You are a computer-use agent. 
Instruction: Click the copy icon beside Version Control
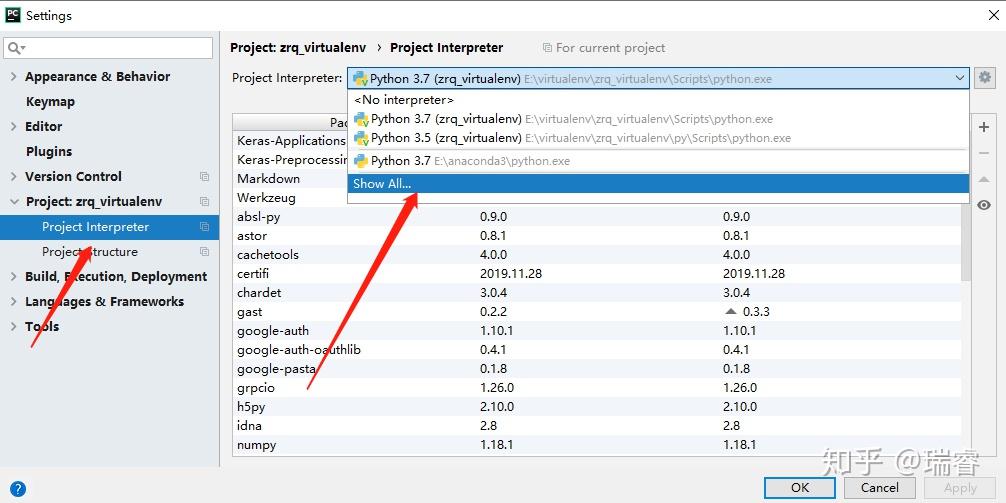click(x=204, y=177)
